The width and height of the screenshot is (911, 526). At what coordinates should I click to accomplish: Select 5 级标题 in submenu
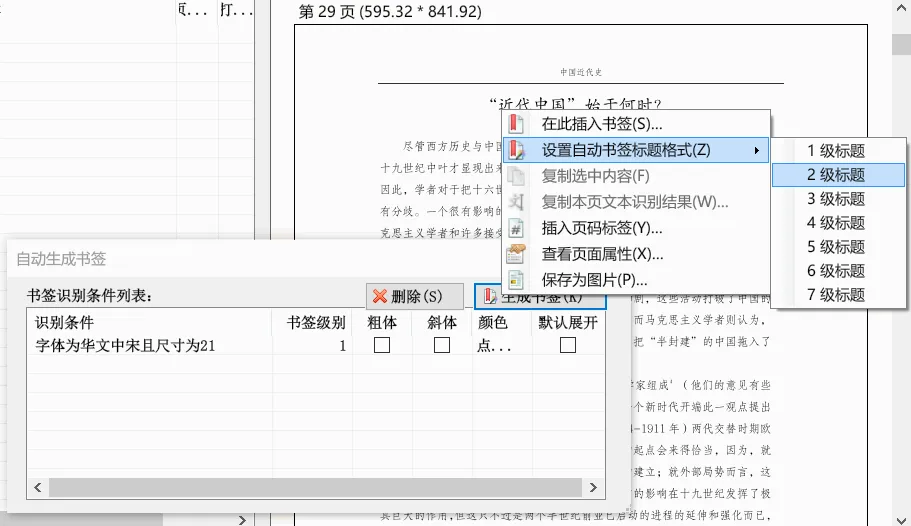838,247
